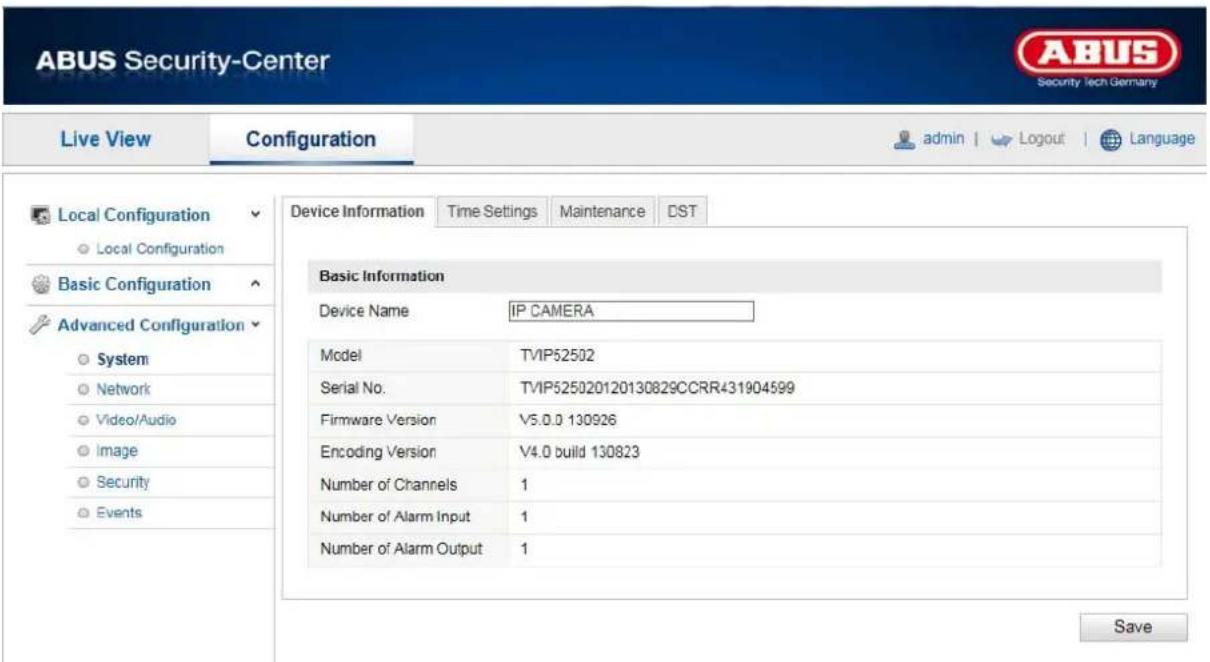This screenshot has width=1210, height=662.
Task: Click the Basic Configuration heading
Action: pyautogui.click(x=134, y=284)
